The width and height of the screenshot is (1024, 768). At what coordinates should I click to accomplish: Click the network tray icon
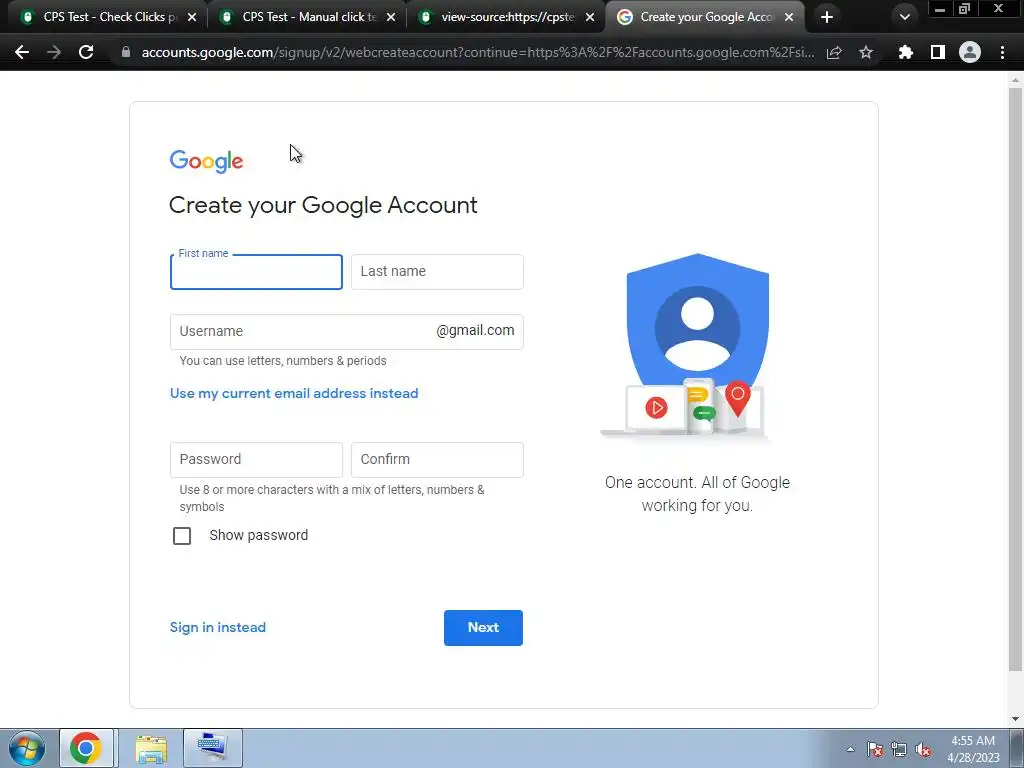point(899,749)
